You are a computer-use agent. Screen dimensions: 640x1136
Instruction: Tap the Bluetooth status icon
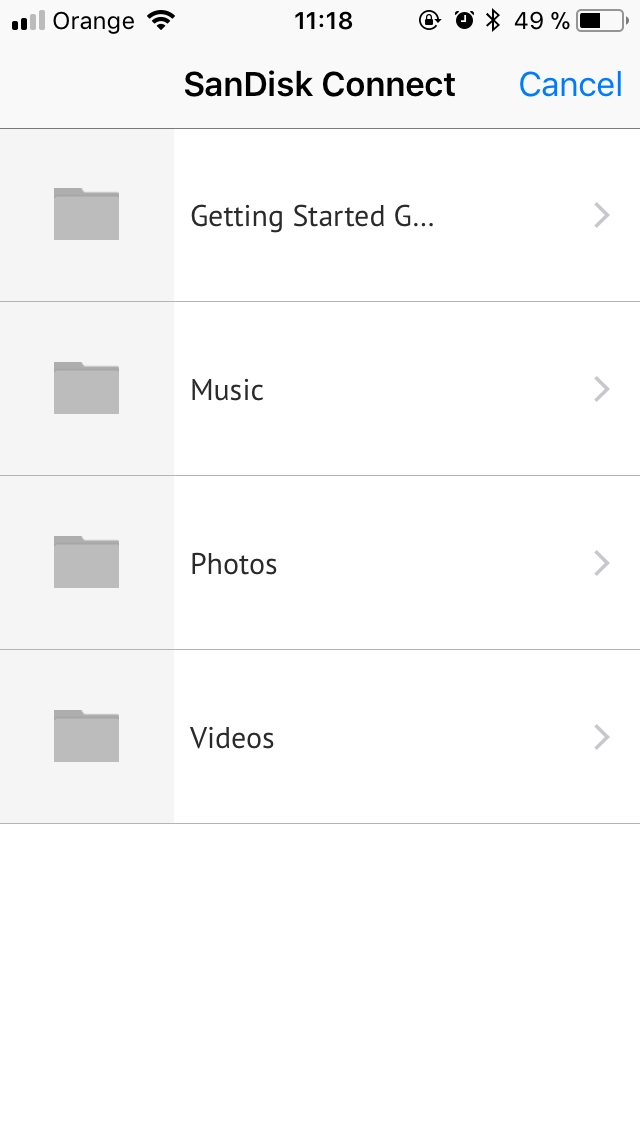(494, 20)
